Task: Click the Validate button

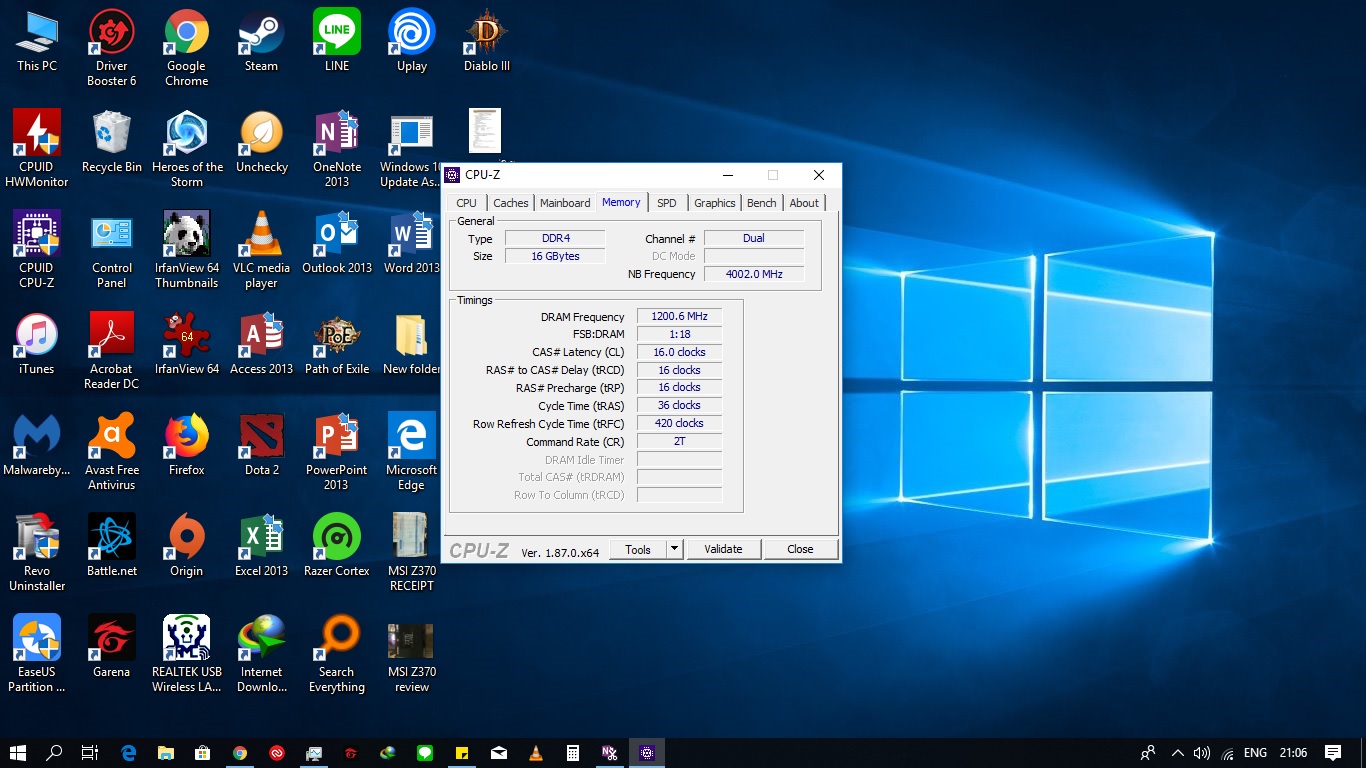Action: coord(723,549)
